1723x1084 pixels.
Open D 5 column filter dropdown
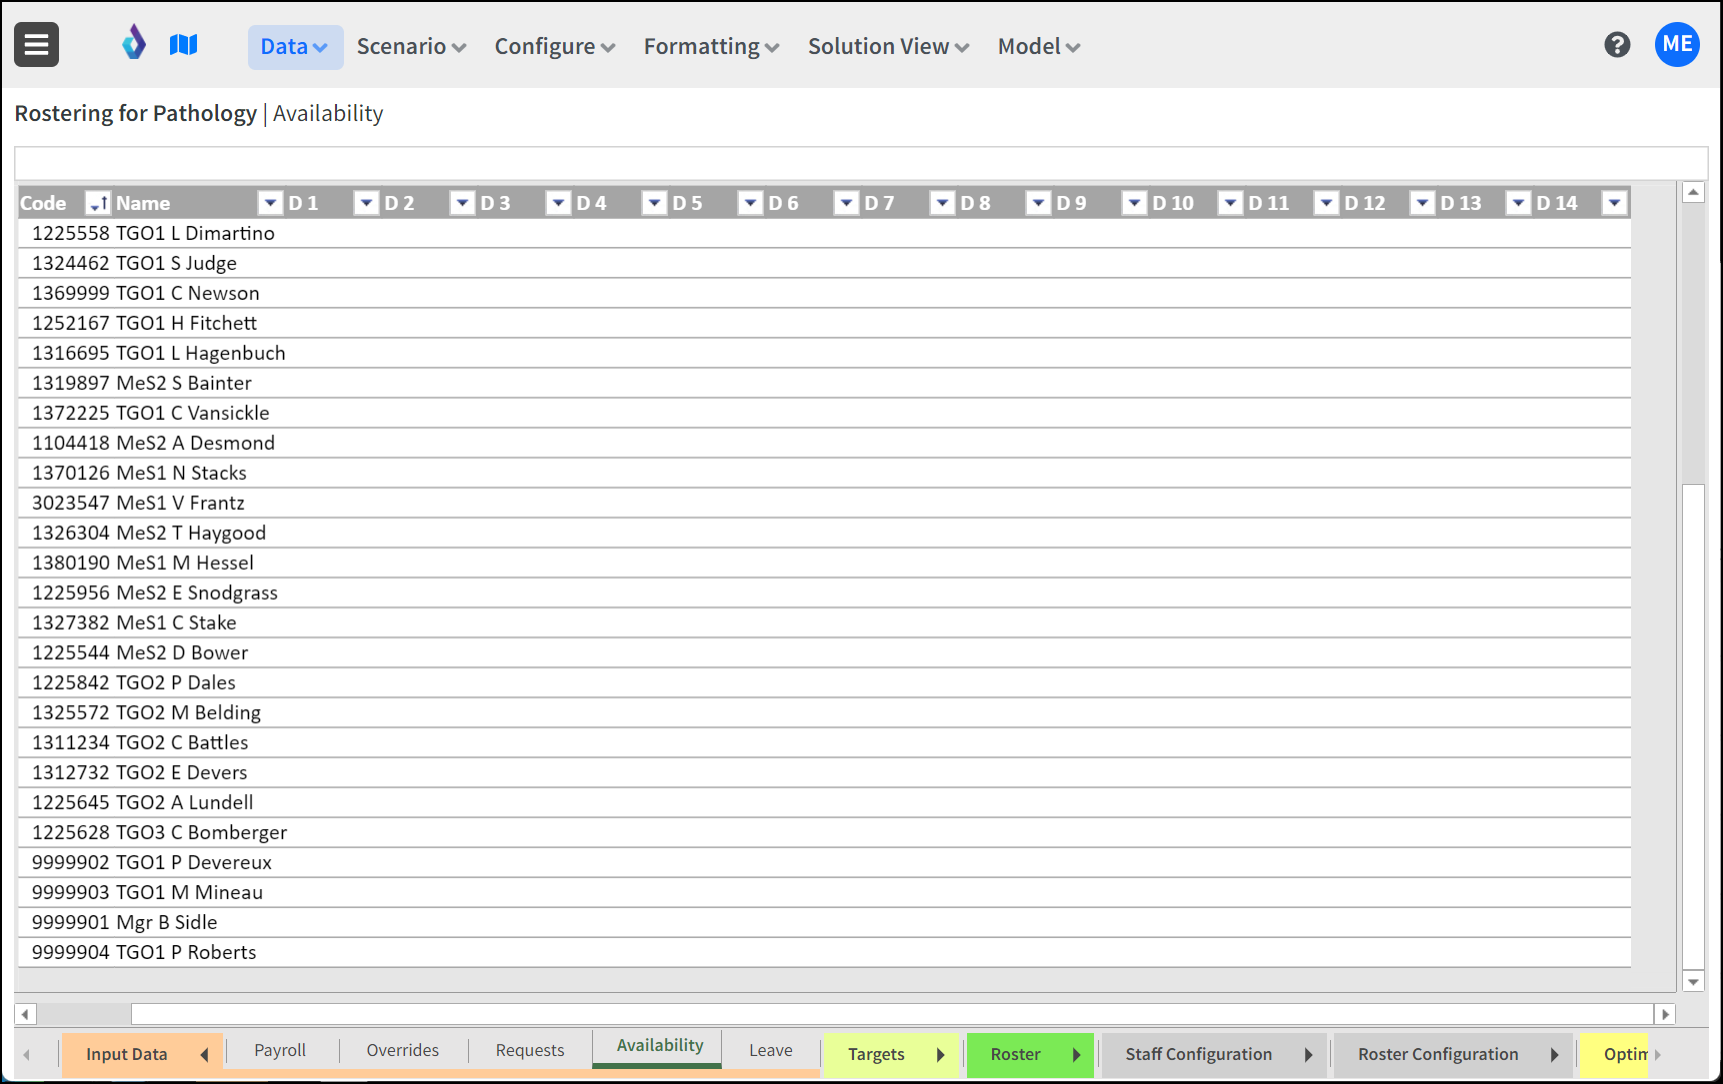click(x=750, y=204)
